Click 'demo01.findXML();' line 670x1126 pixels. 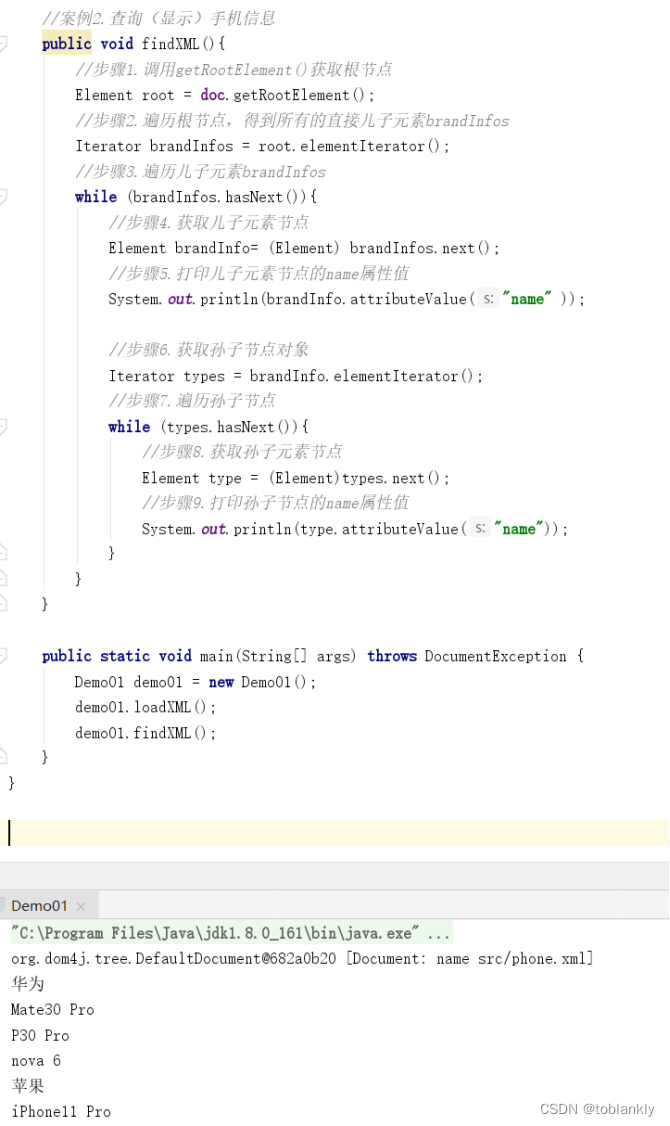tap(145, 732)
